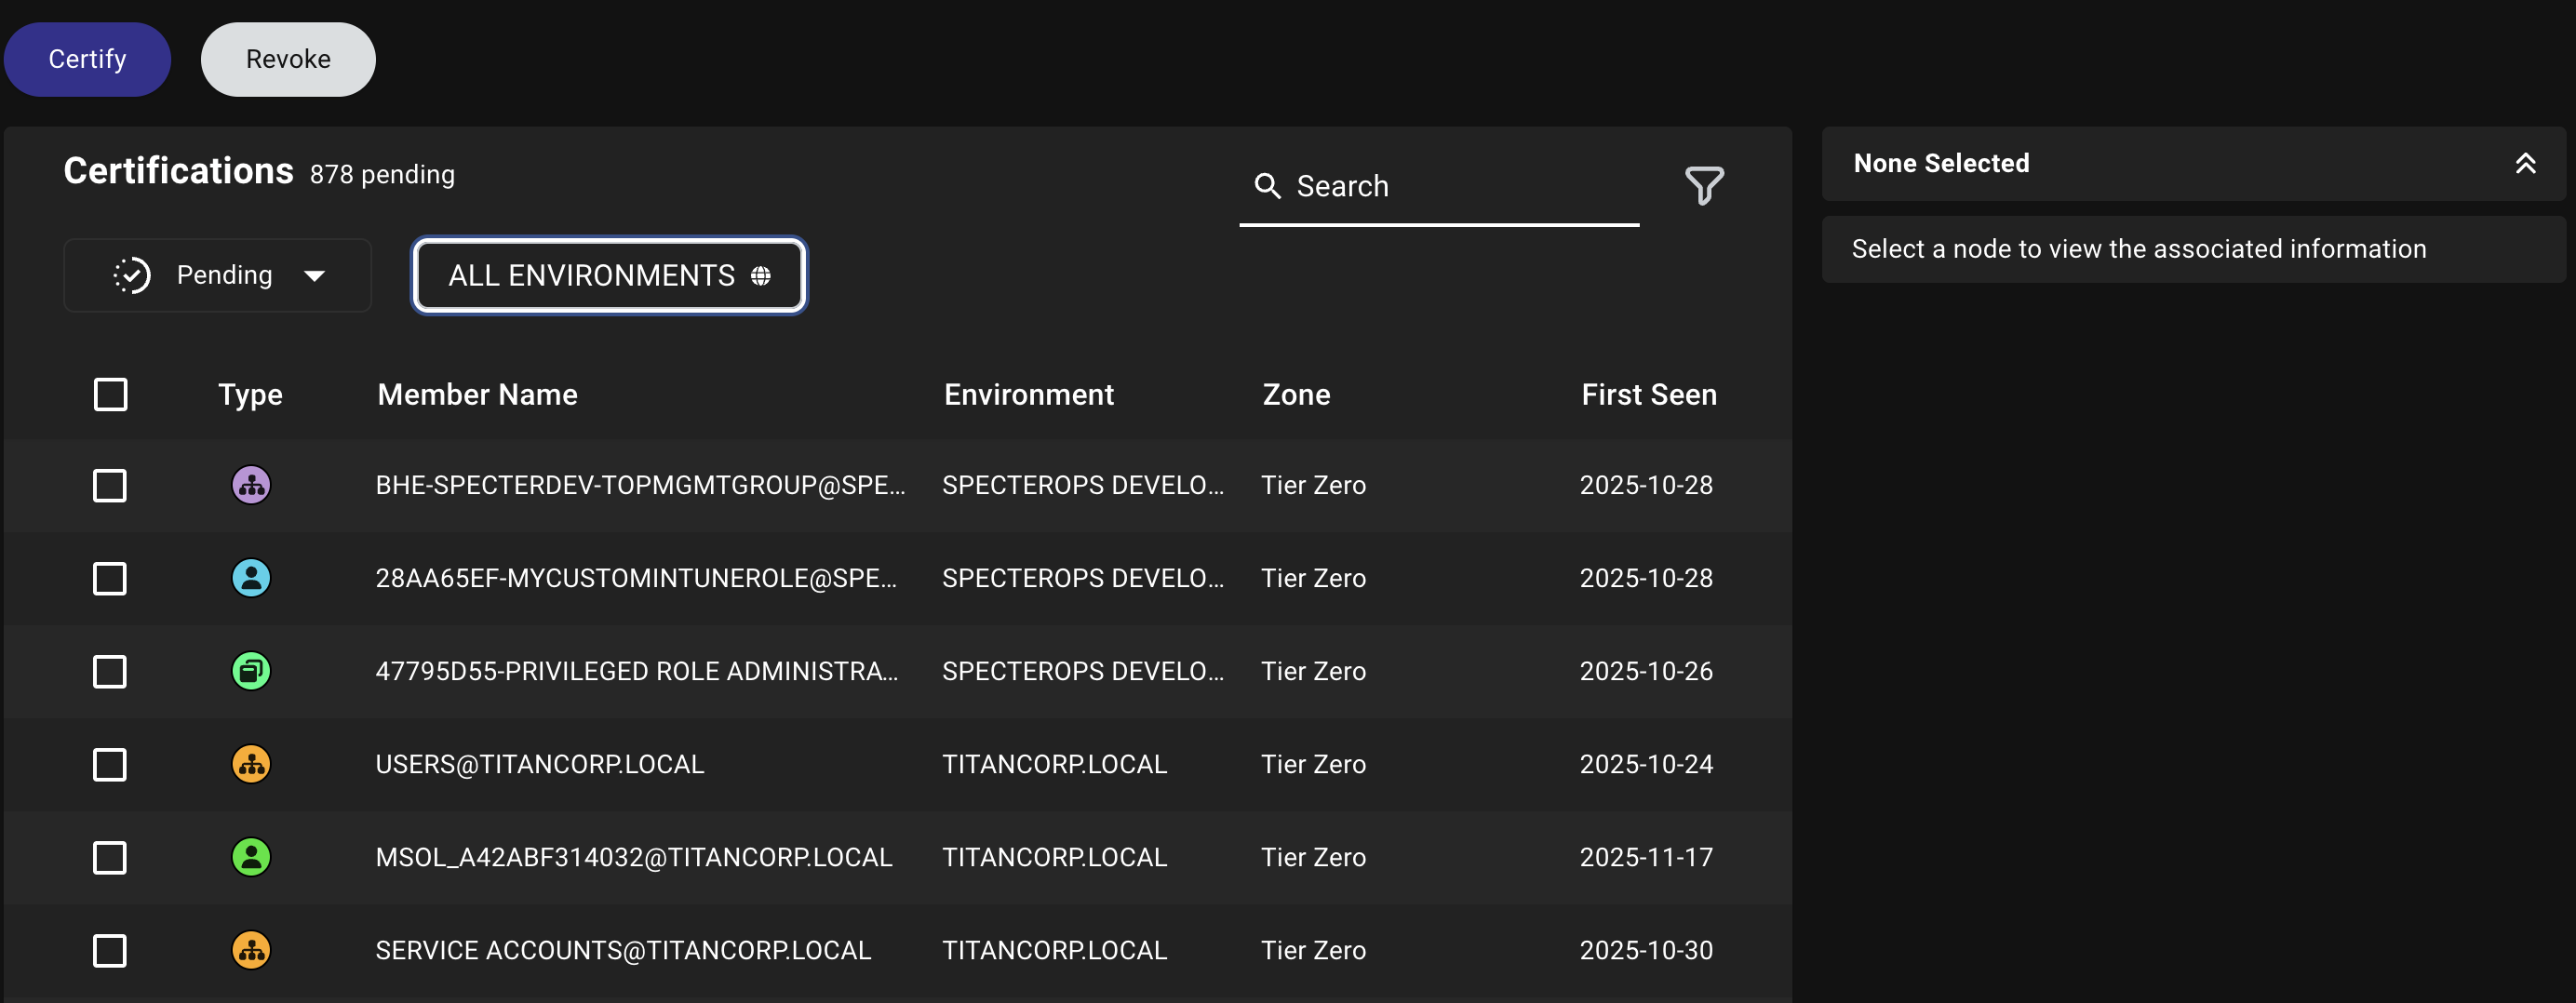Select the green role icon for 47795D55-PRIVILEGED ROLE ADMINISTRATOR
This screenshot has height=1003, width=2576.
[x=250, y=671]
